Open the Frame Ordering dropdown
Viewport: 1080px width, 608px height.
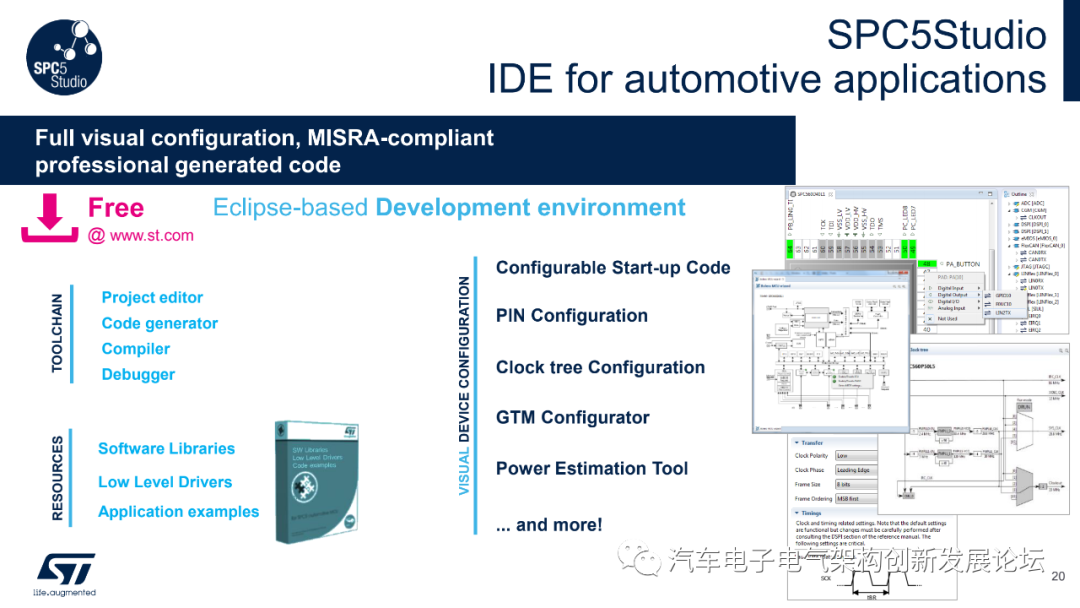856,499
